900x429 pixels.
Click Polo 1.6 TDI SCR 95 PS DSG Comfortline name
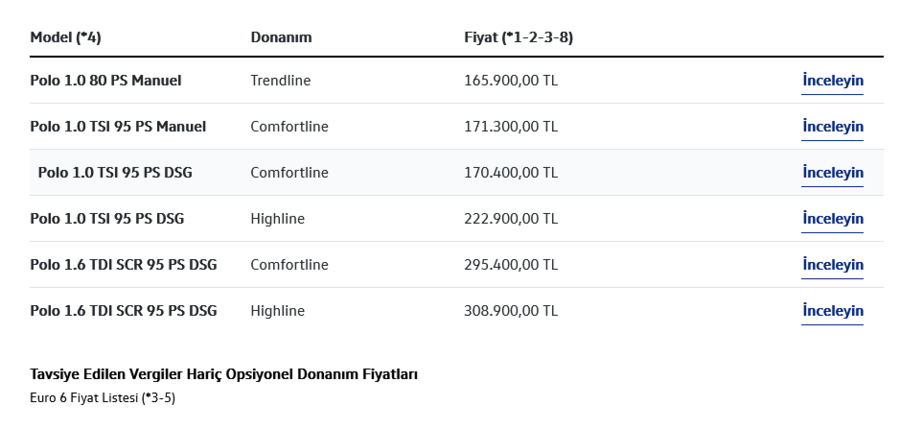pos(123,265)
